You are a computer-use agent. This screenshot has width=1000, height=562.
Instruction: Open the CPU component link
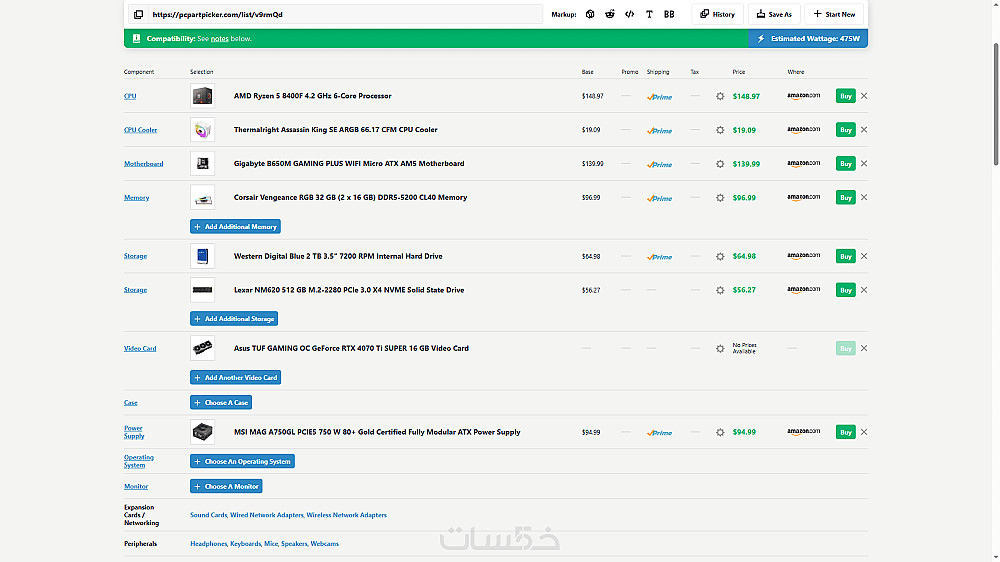coord(130,96)
